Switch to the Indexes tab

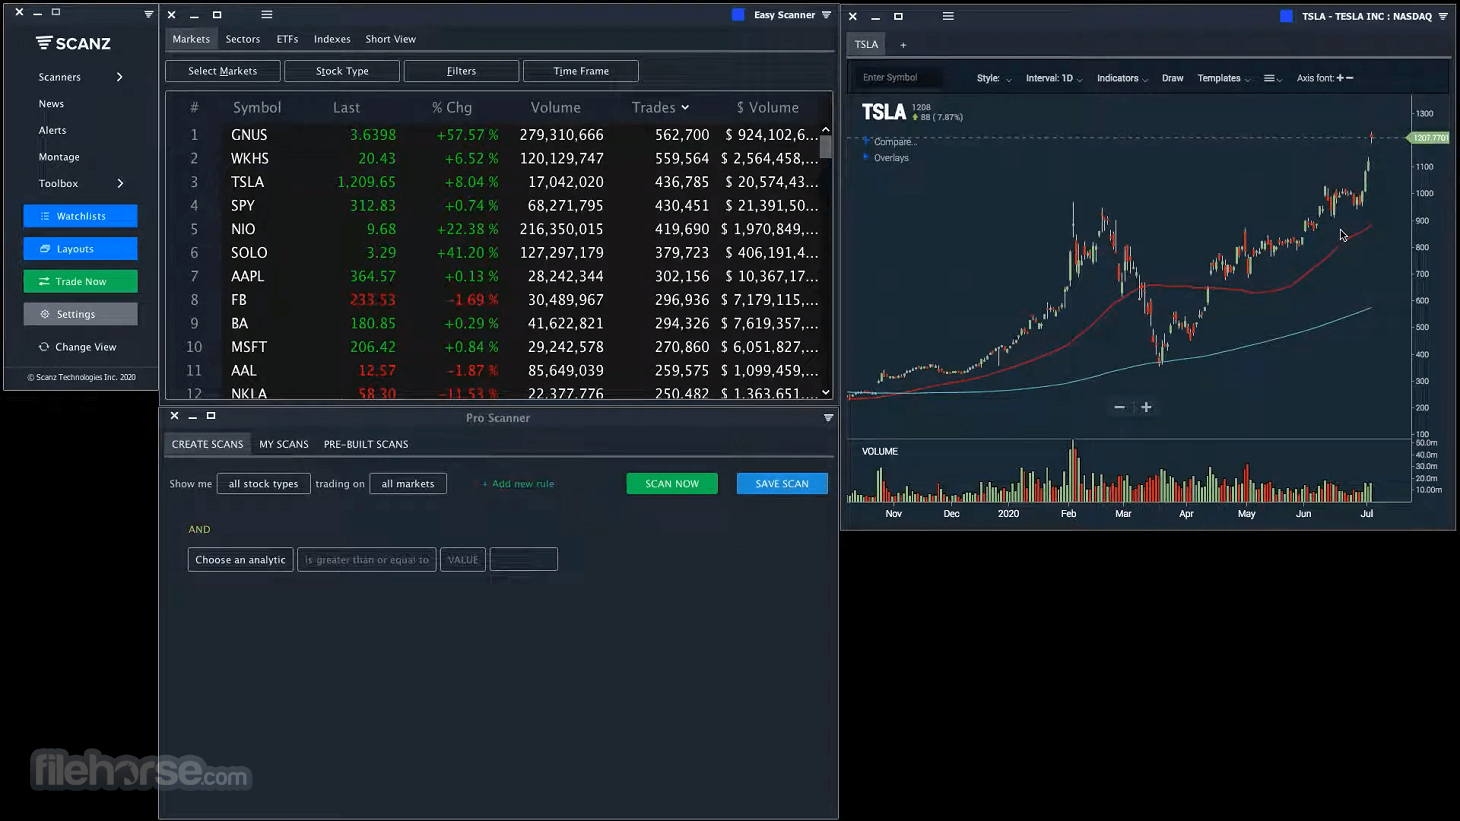[x=332, y=39]
